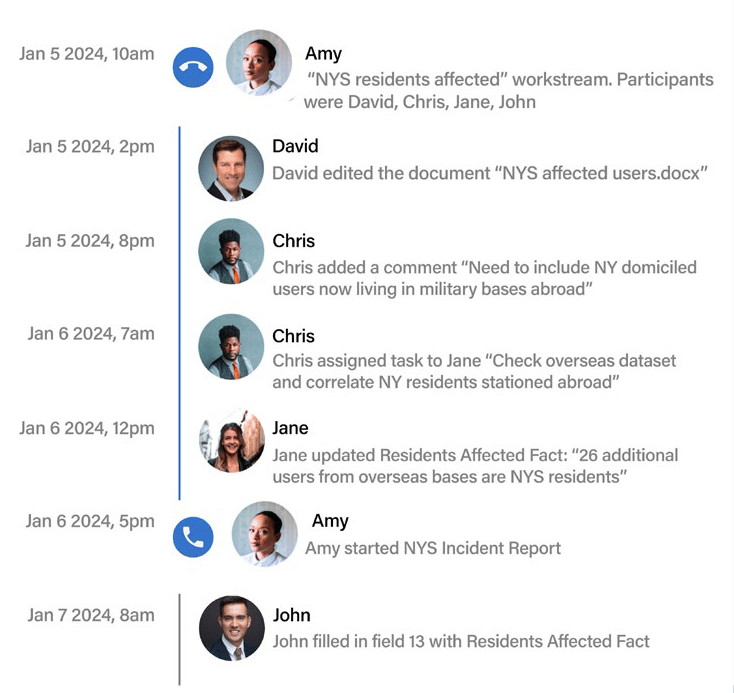734x693 pixels.
Task: Click "John filled in field 13" entry
Action: pyautogui.click(x=461, y=641)
